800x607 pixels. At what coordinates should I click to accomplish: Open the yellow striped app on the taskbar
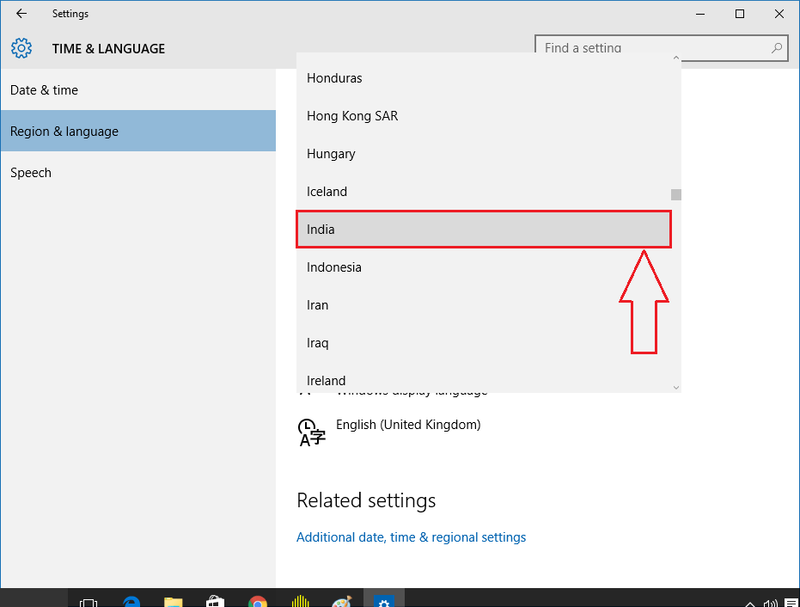tap(300, 601)
